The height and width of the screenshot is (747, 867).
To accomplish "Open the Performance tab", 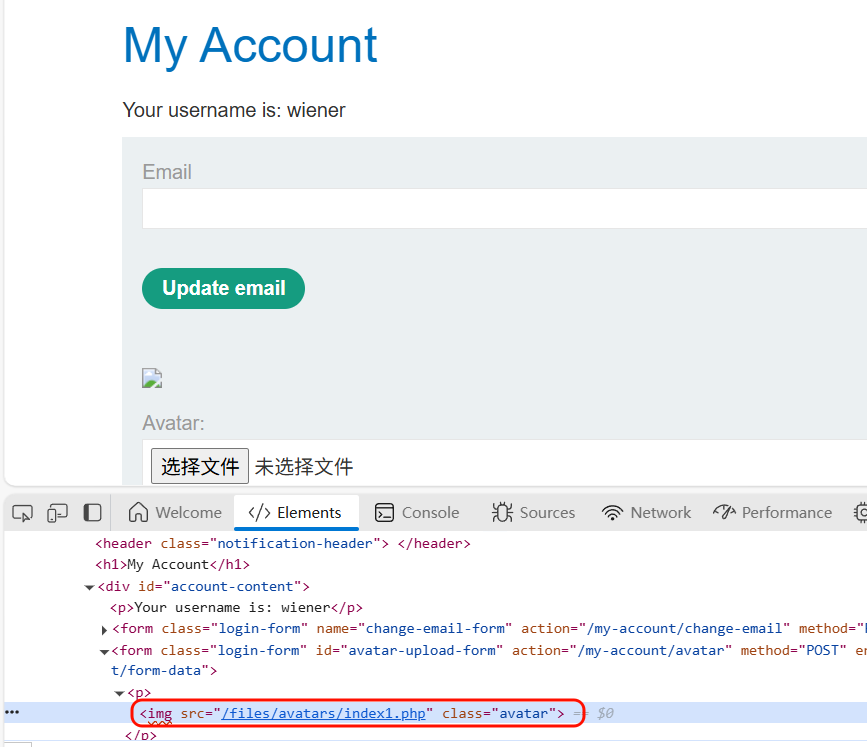I will (772, 513).
